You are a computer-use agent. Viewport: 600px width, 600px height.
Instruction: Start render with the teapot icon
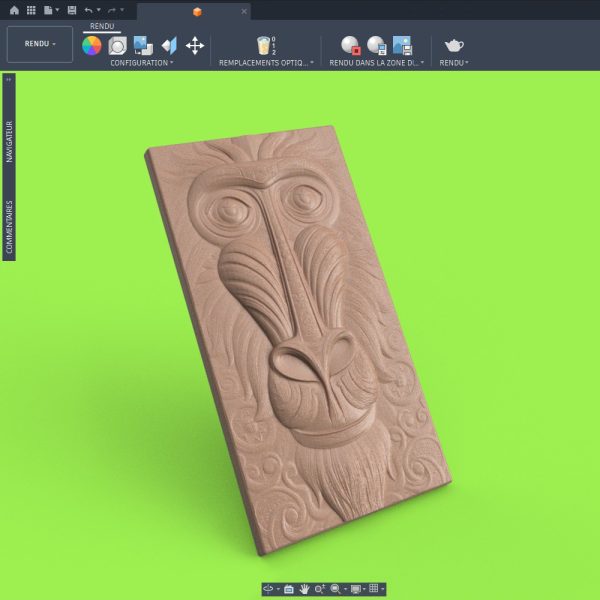pos(454,46)
